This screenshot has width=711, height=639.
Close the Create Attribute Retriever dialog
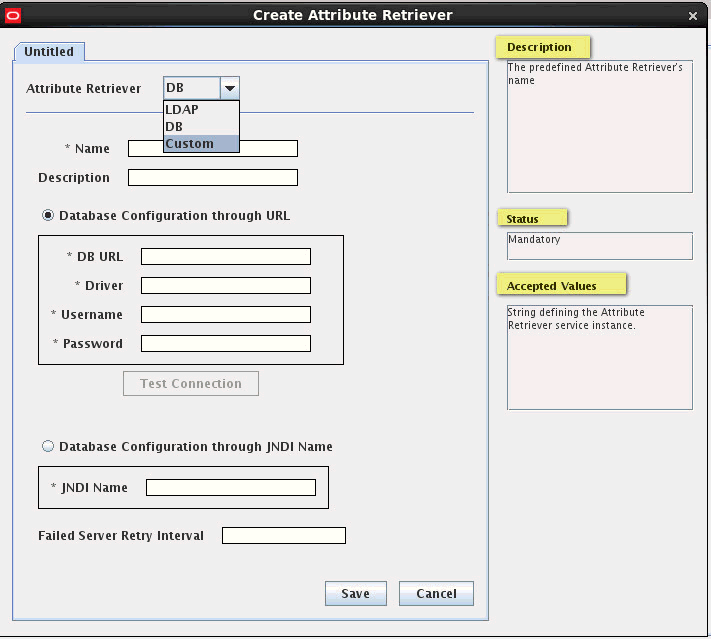click(x=692, y=16)
